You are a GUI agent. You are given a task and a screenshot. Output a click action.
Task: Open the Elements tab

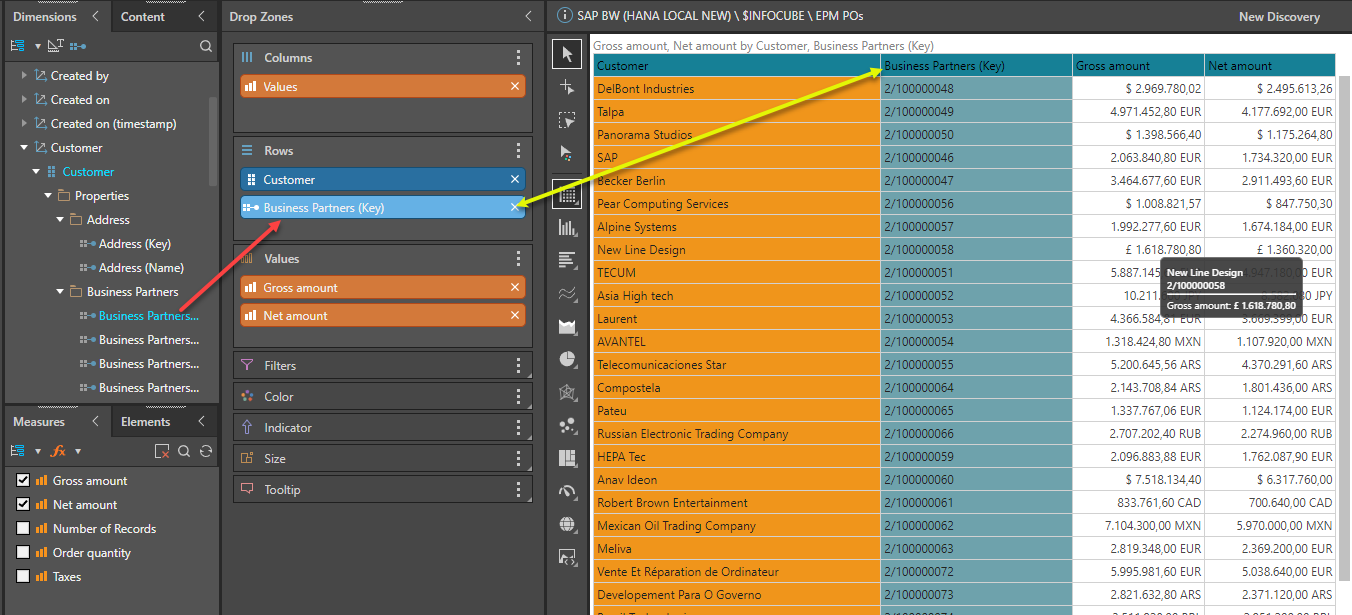click(146, 422)
